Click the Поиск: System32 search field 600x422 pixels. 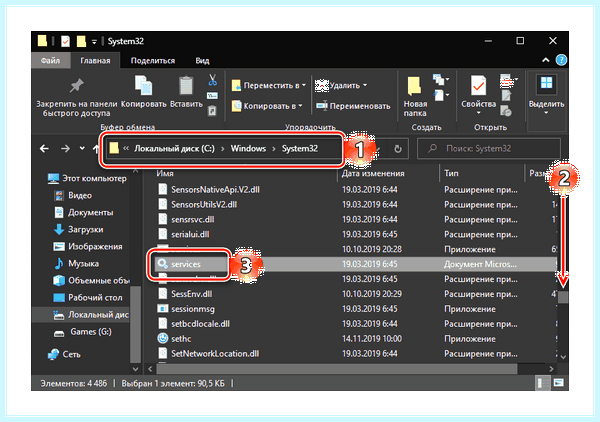(x=489, y=148)
